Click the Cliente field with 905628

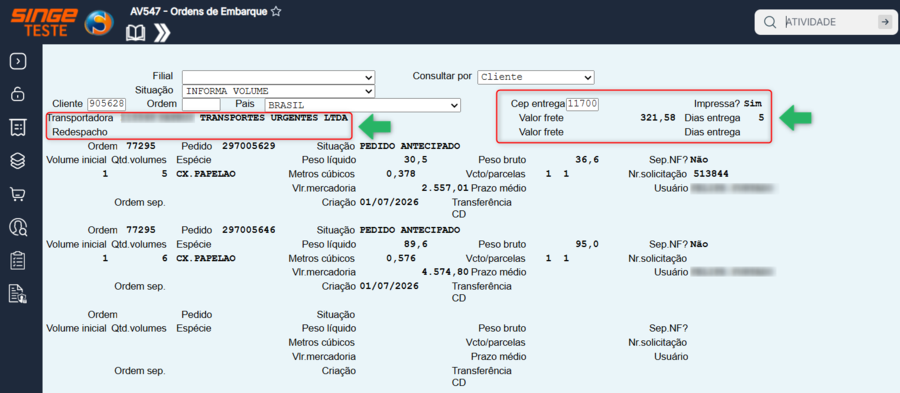coord(106,104)
